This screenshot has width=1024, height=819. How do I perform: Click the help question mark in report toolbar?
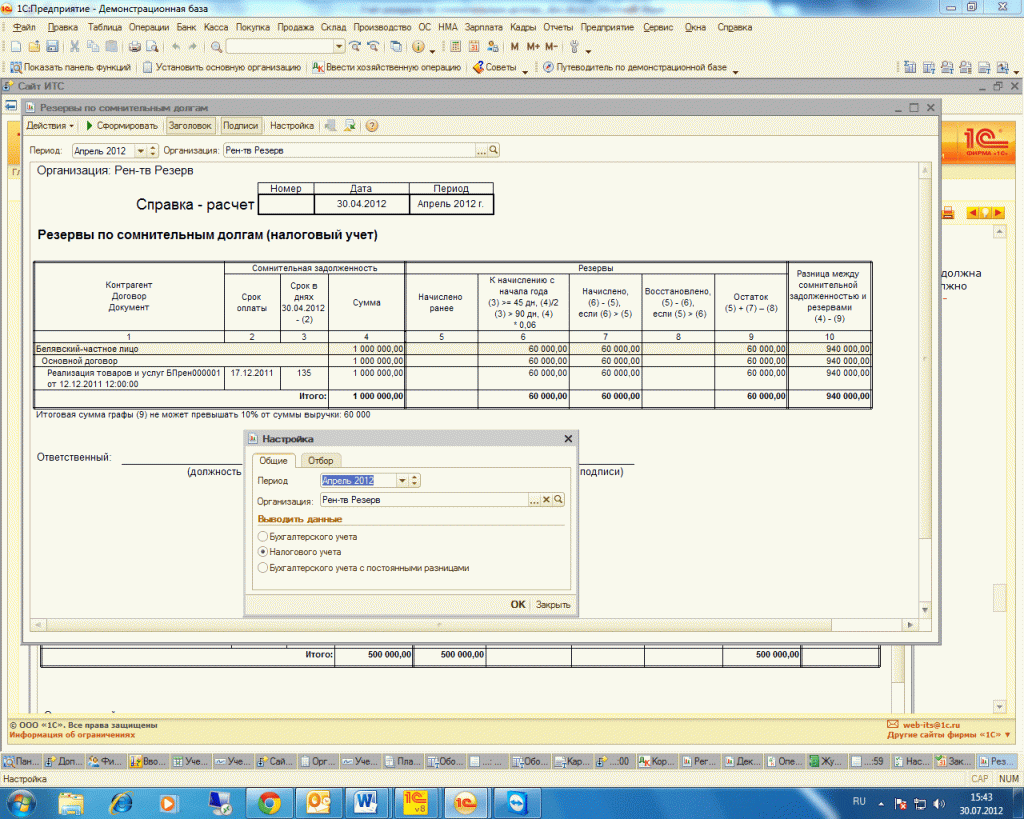372,126
